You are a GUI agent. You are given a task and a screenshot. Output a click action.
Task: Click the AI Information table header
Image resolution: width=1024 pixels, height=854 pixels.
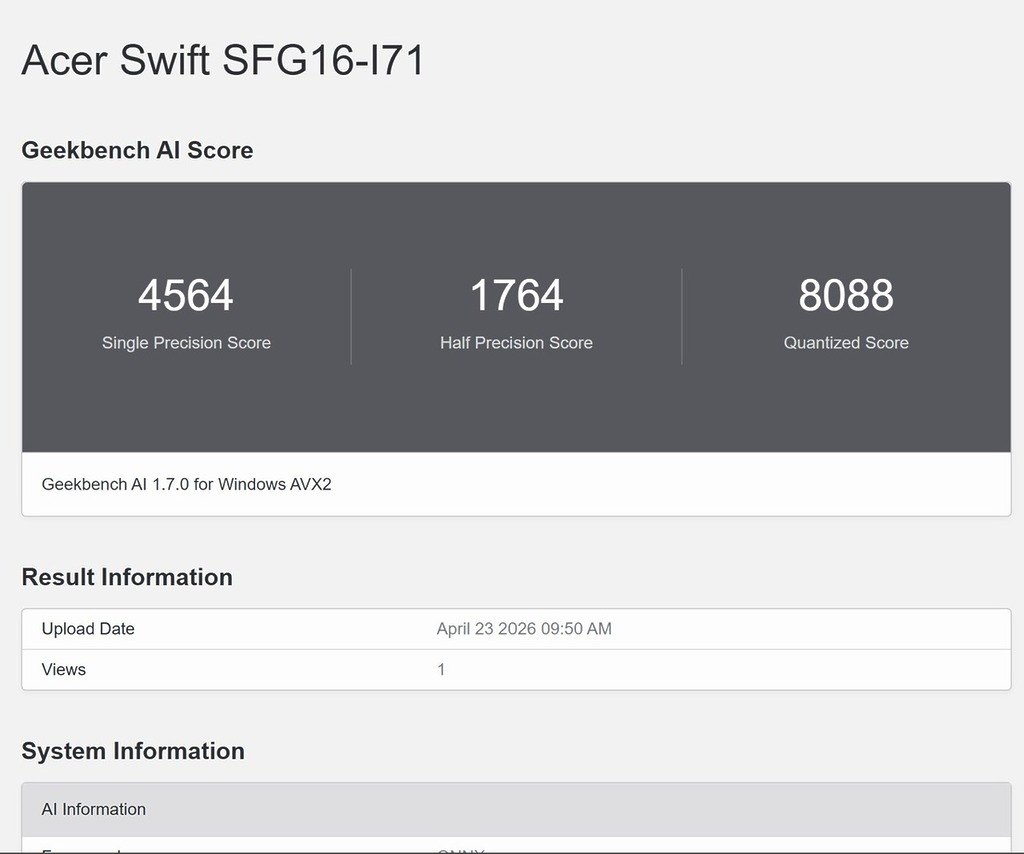tap(517, 810)
